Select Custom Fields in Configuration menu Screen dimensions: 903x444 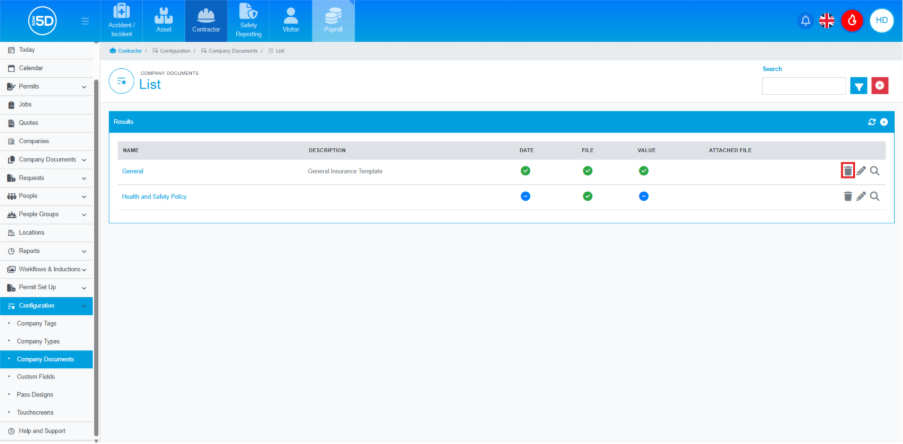point(36,377)
